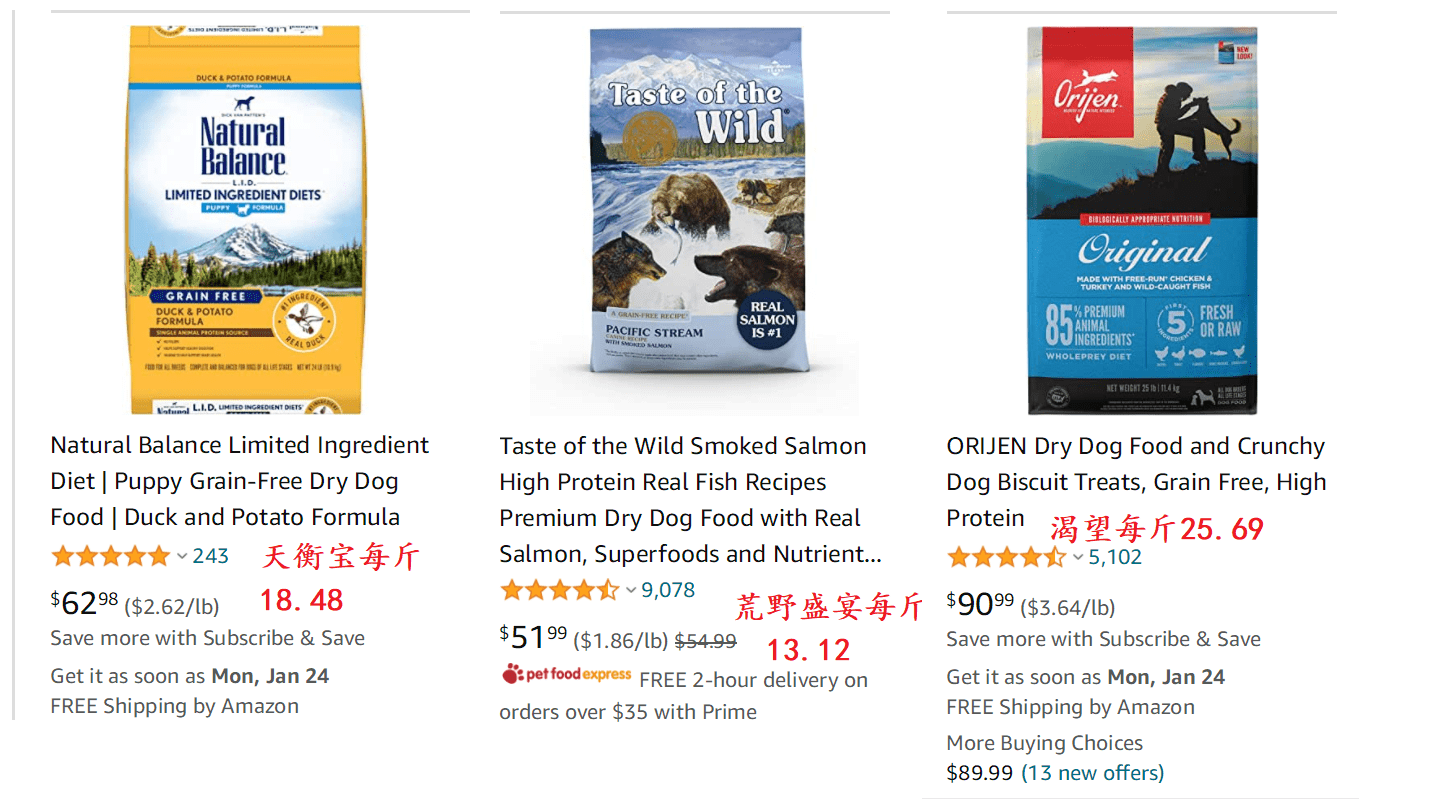The width and height of the screenshot is (1448, 802).
Task: Click the 13 new offers link
Action: point(1092,773)
